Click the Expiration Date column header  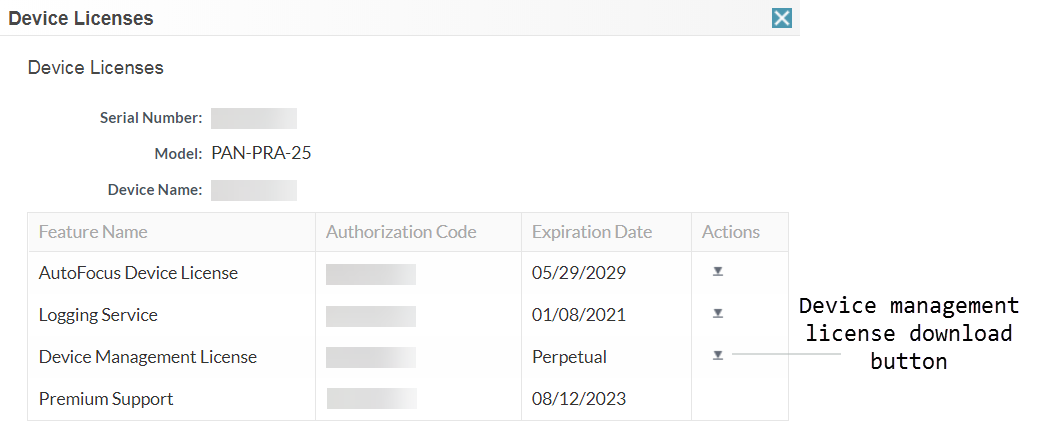(x=592, y=232)
